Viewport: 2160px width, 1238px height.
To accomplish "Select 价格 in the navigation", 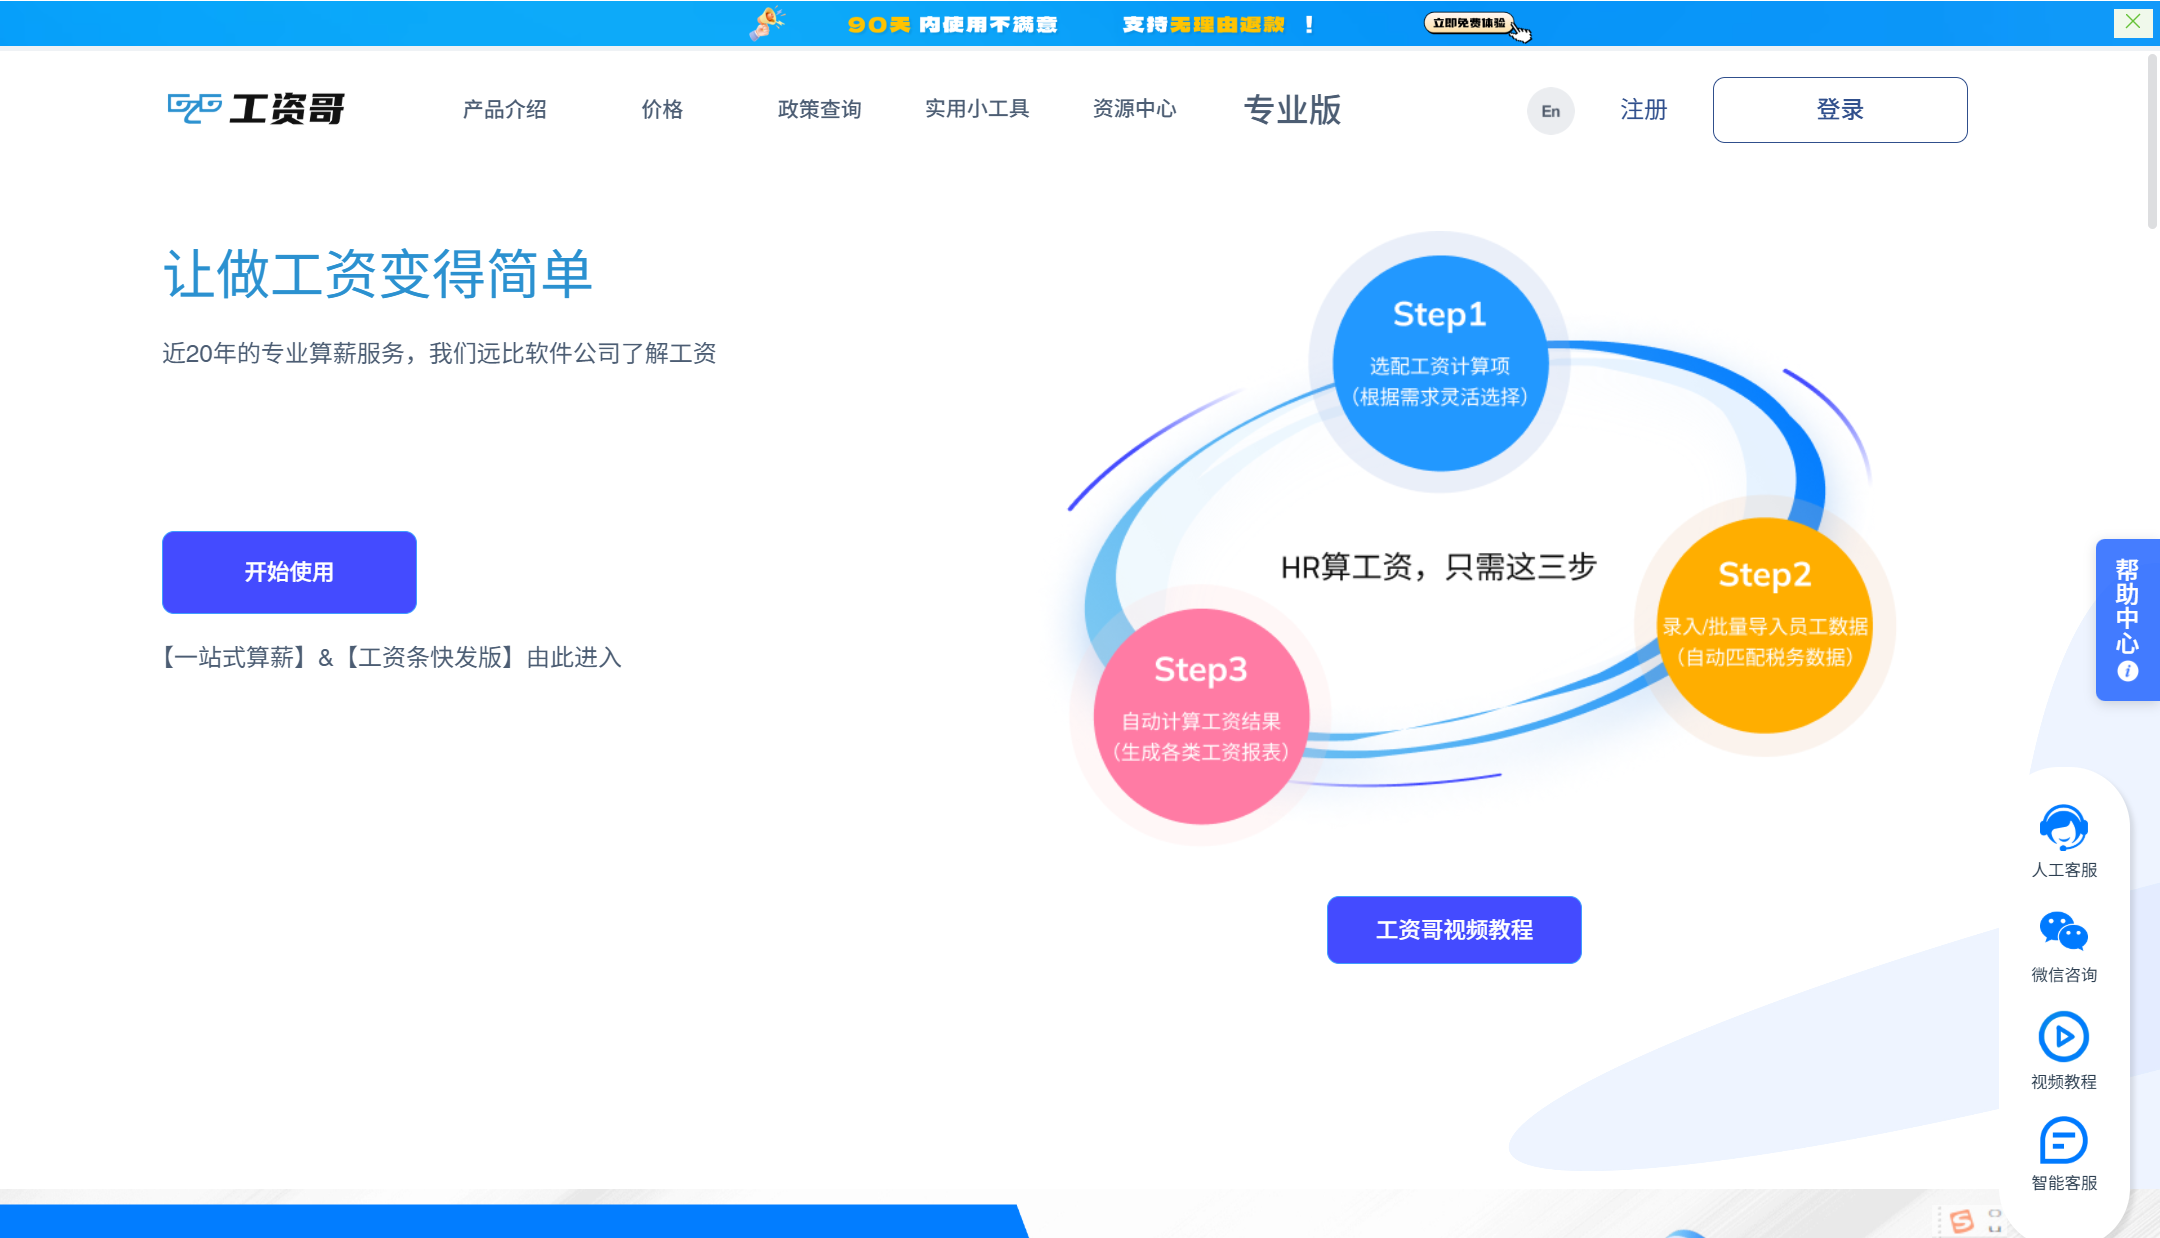I will coord(662,110).
